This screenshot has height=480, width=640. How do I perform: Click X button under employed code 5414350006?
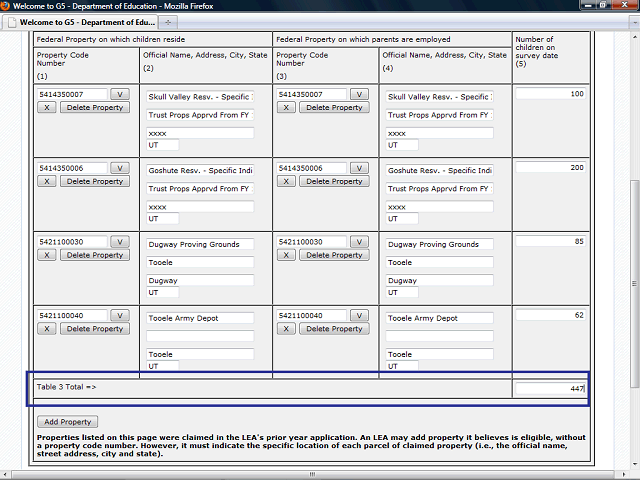(286, 181)
